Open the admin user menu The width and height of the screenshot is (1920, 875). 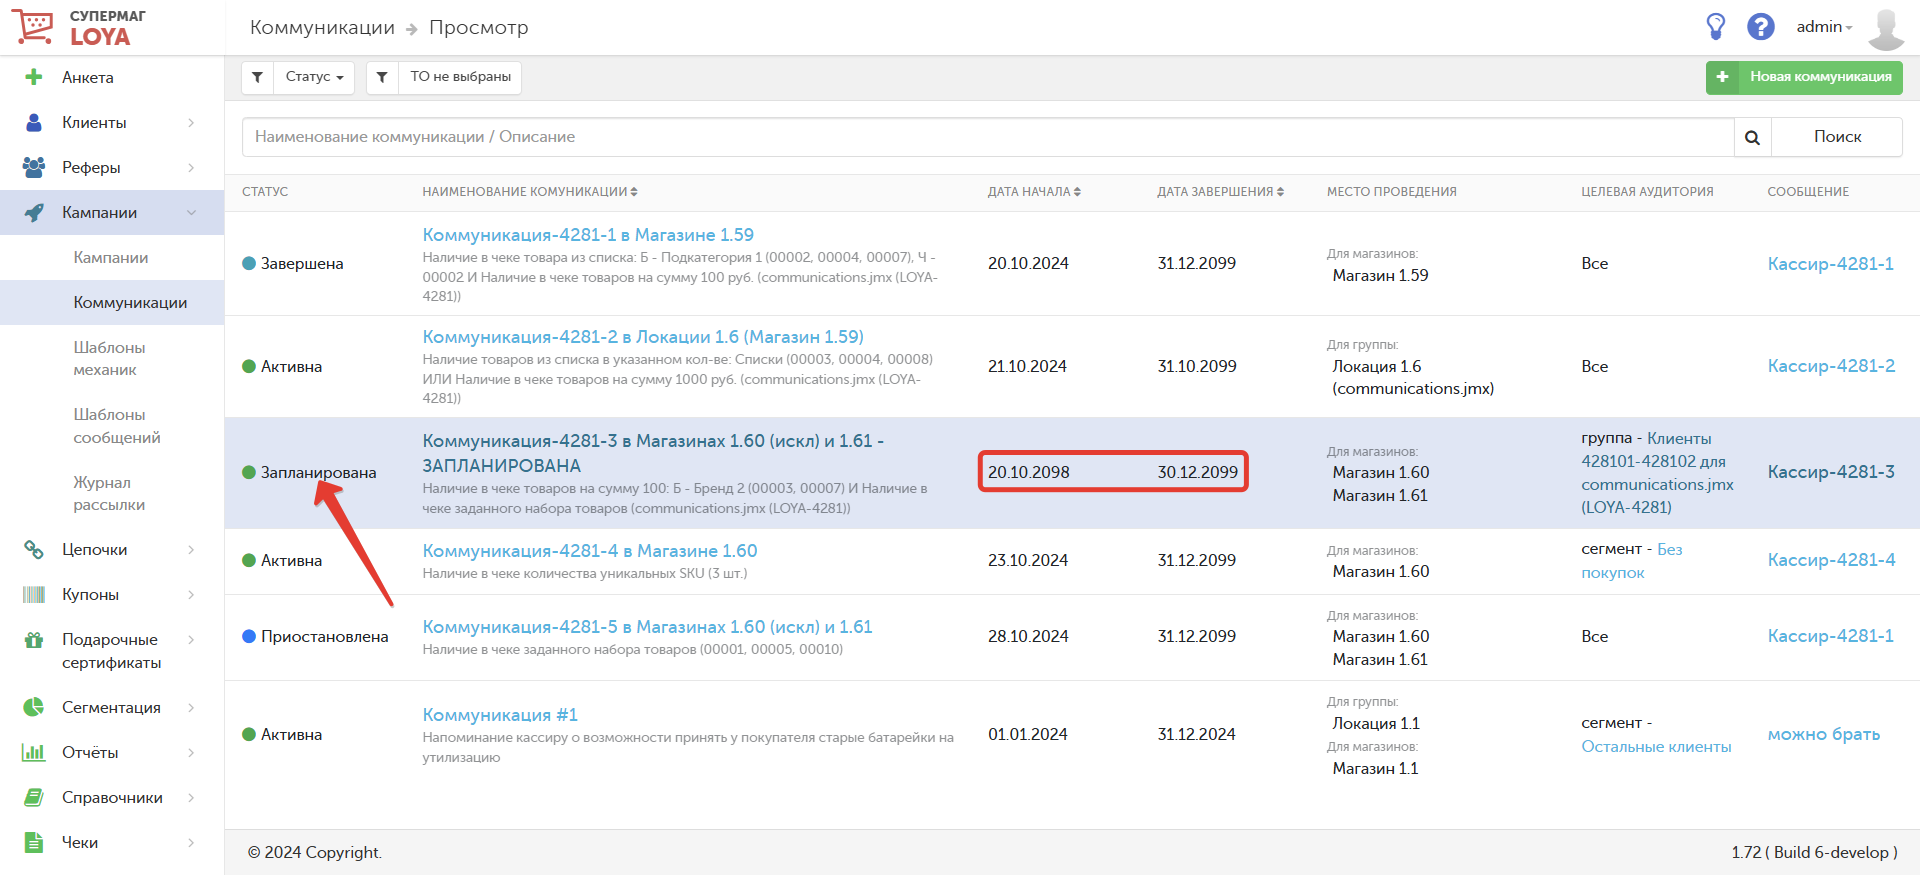pyautogui.click(x=1824, y=27)
